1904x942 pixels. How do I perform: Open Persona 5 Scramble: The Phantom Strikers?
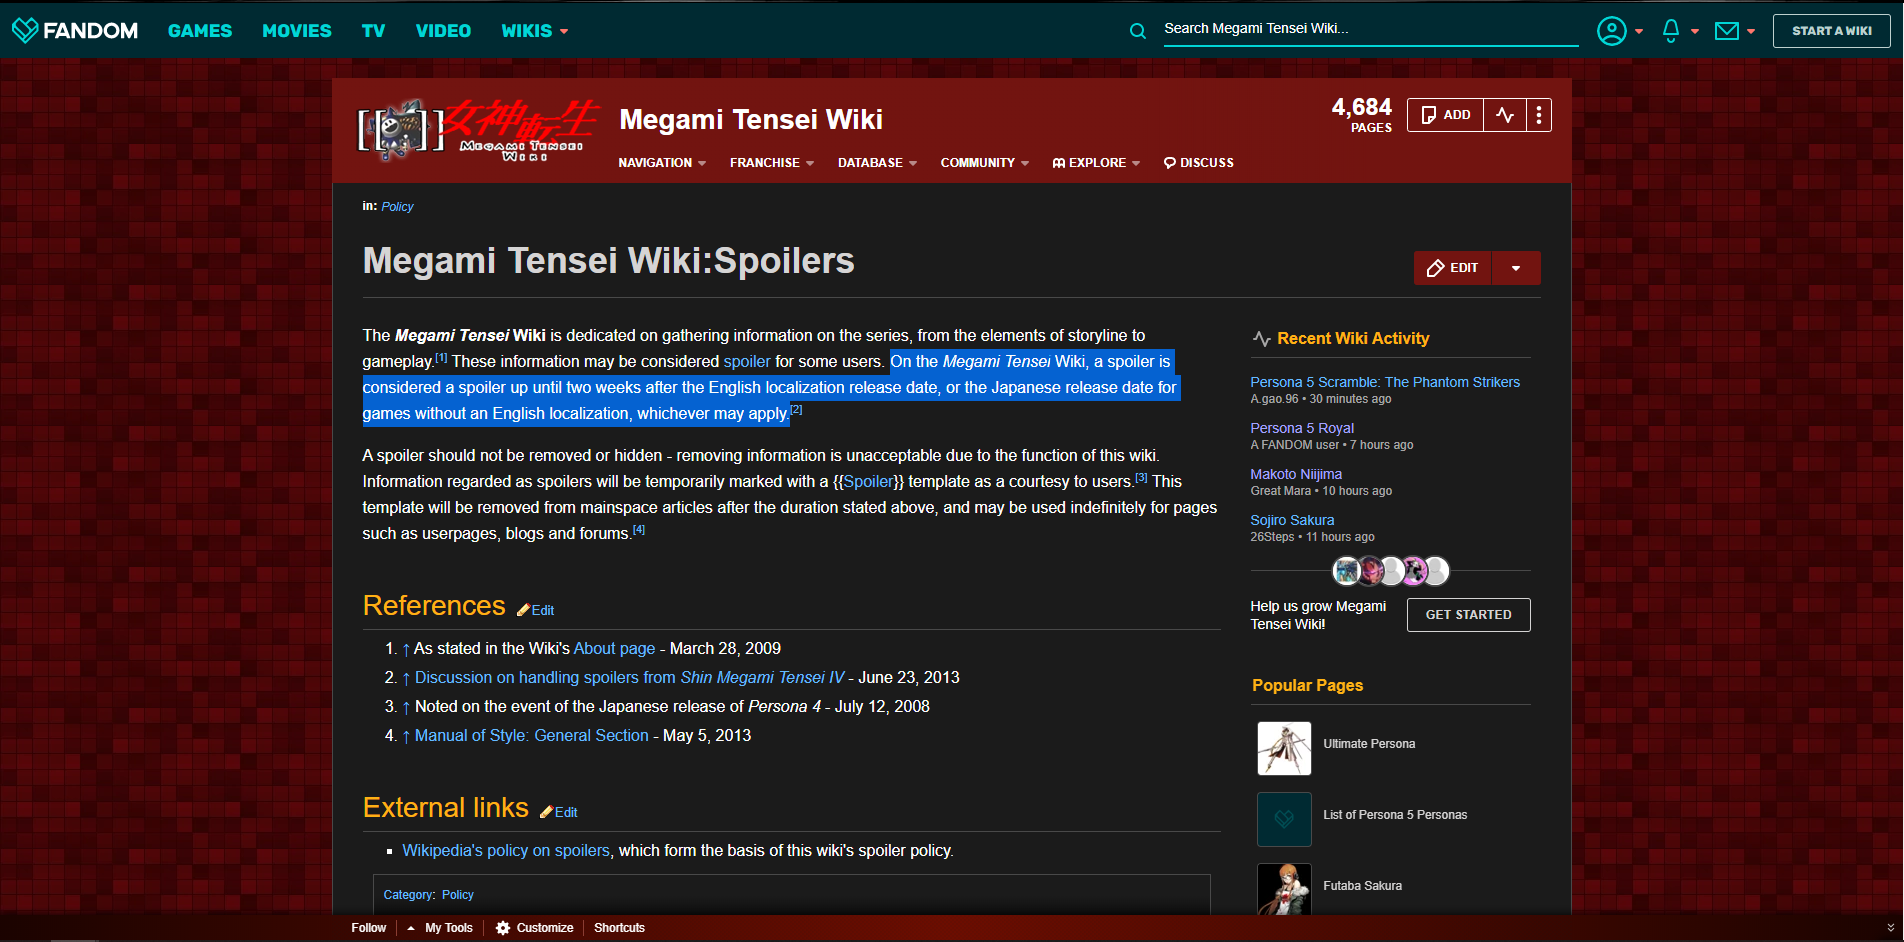pyautogui.click(x=1385, y=382)
